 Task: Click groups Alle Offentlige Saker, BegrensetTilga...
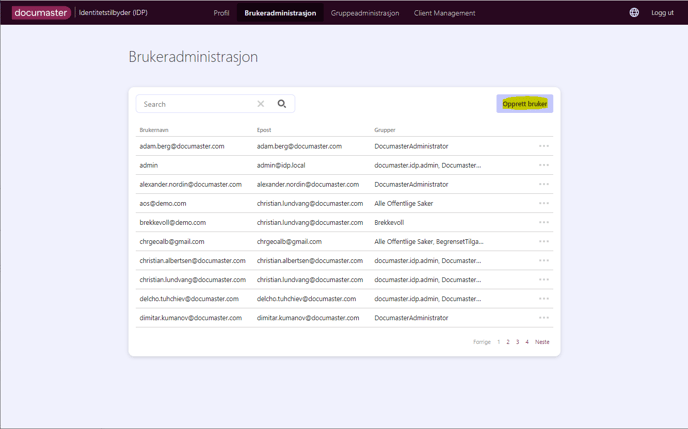pos(429,242)
